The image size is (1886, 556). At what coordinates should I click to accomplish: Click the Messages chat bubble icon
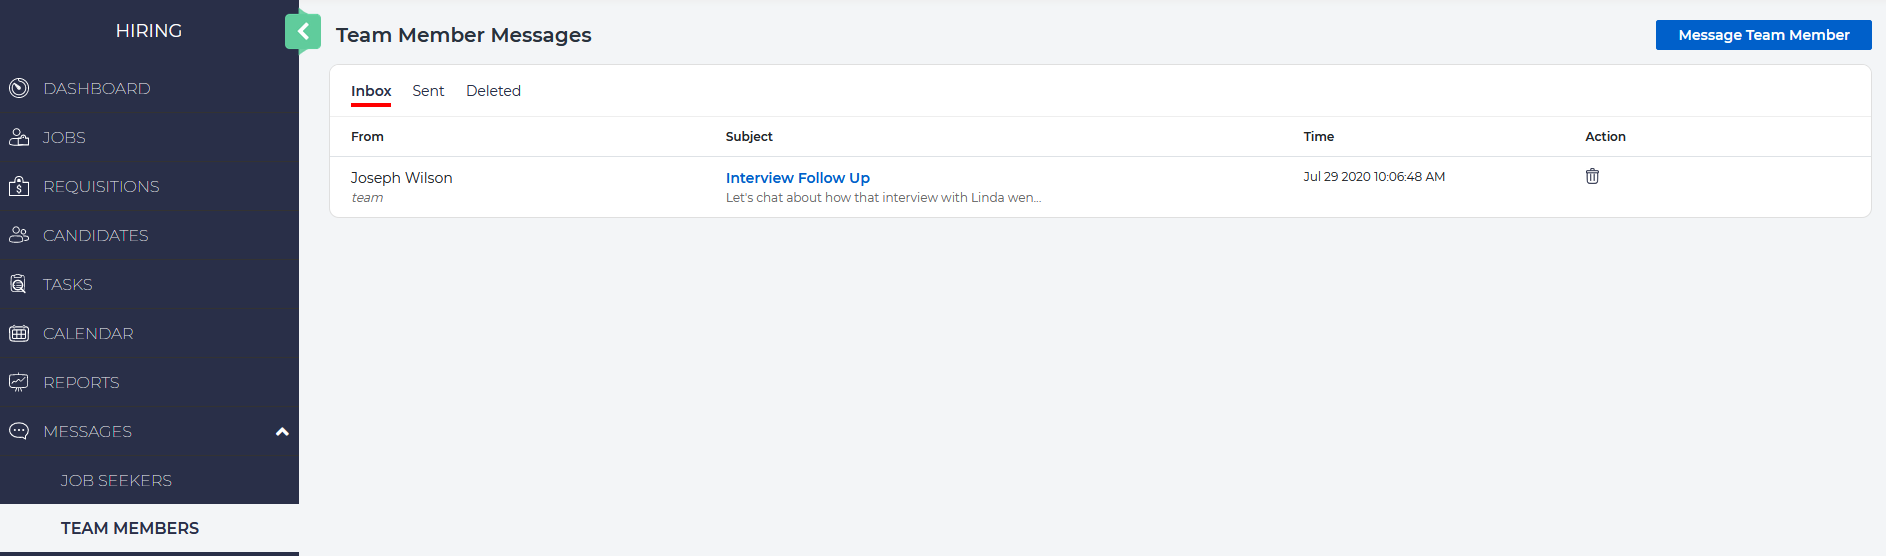pos(19,431)
